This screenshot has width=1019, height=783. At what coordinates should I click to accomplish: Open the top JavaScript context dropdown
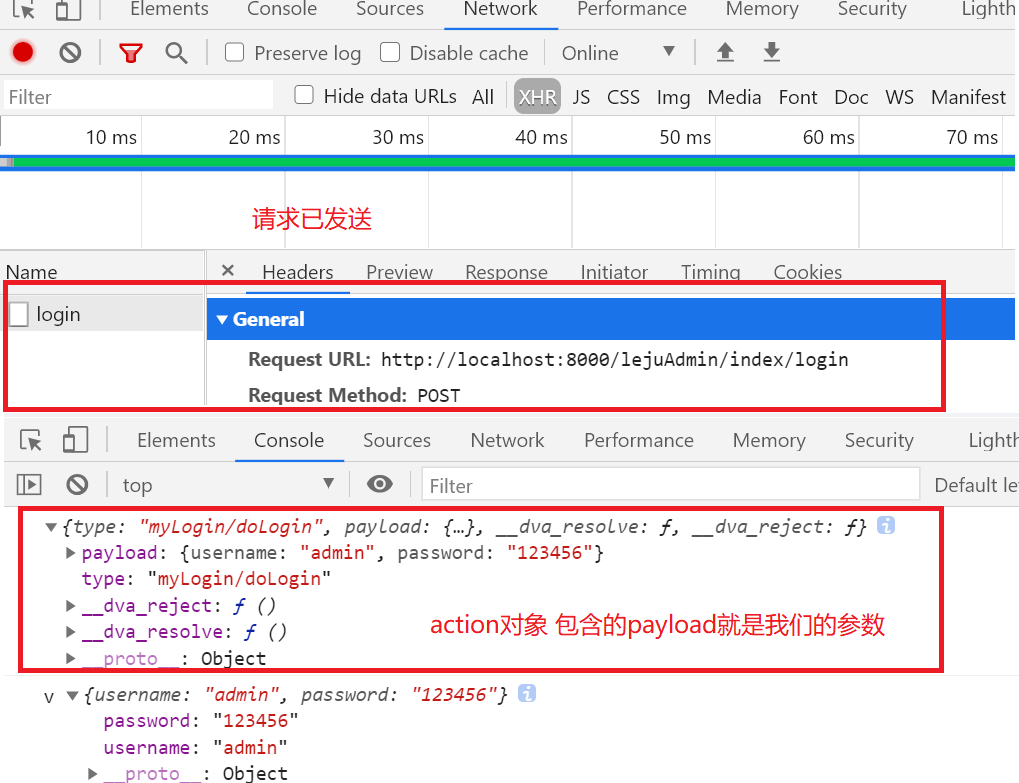[x=228, y=485]
